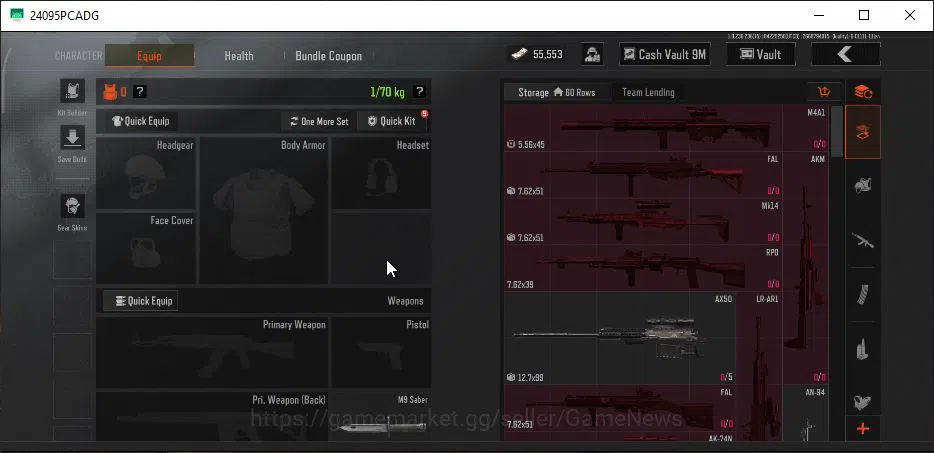Viewport: 934px width, 453px height.
Task: Click the back arrow button
Action: click(x=845, y=55)
